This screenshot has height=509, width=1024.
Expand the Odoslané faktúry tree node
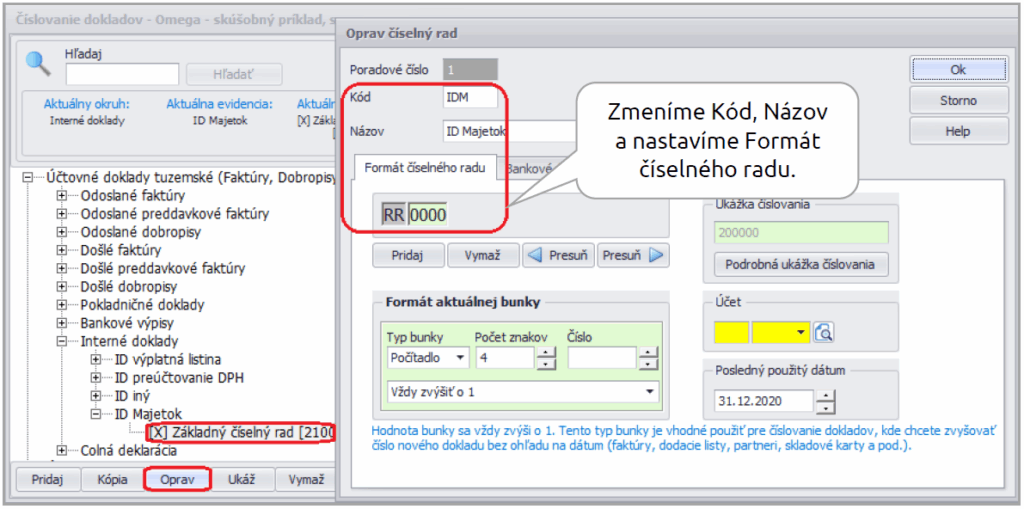pos(62,195)
